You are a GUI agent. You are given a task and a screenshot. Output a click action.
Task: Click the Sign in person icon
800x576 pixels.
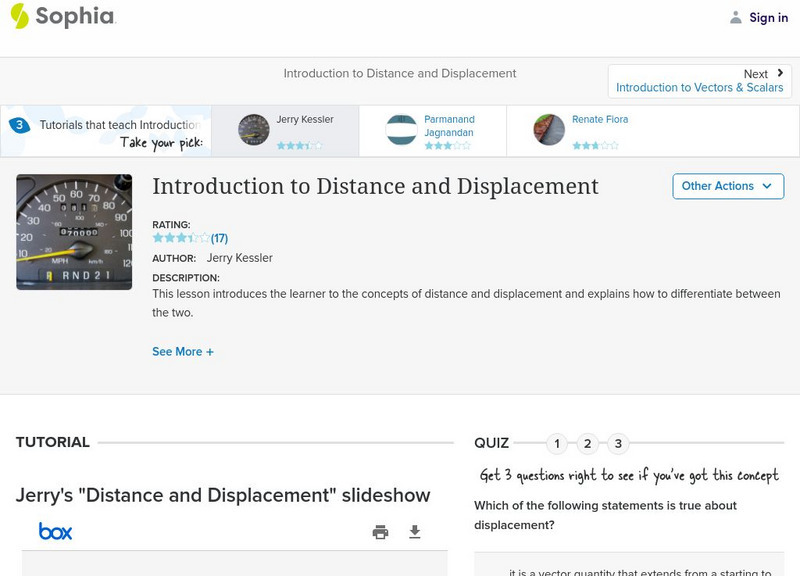click(734, 17)
